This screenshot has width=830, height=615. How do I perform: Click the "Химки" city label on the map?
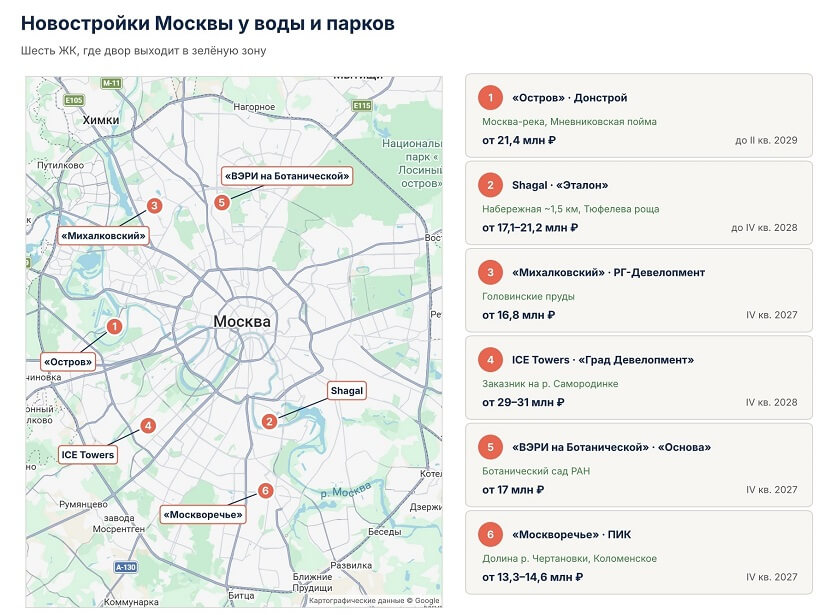[x=101, y=120]
